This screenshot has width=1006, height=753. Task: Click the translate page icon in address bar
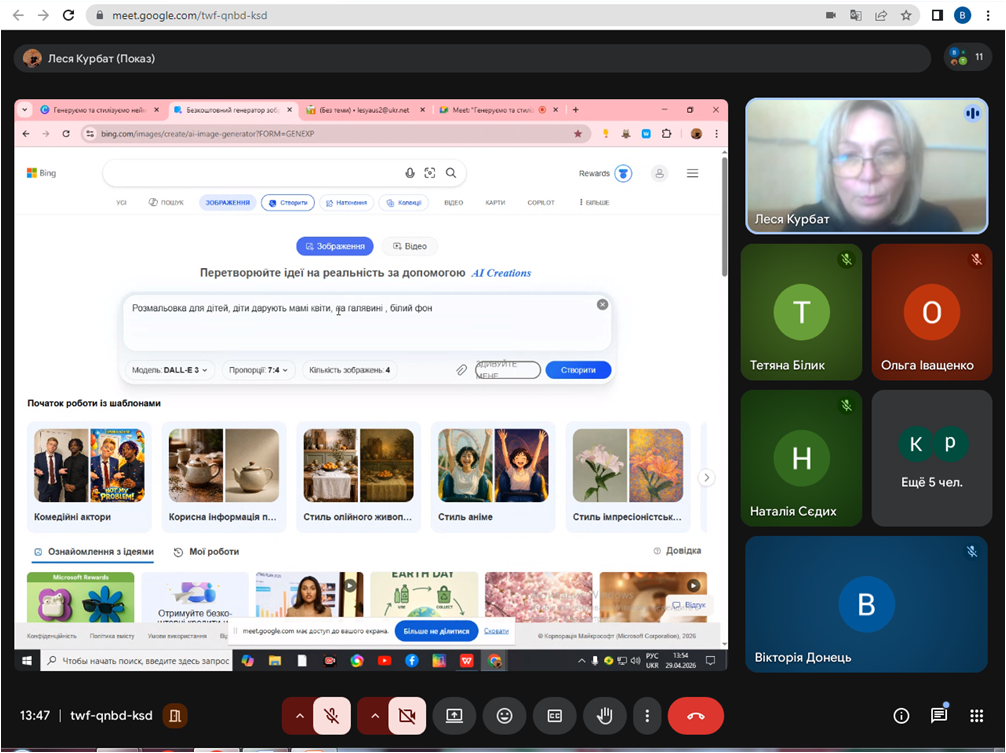[x=856, y=16]
